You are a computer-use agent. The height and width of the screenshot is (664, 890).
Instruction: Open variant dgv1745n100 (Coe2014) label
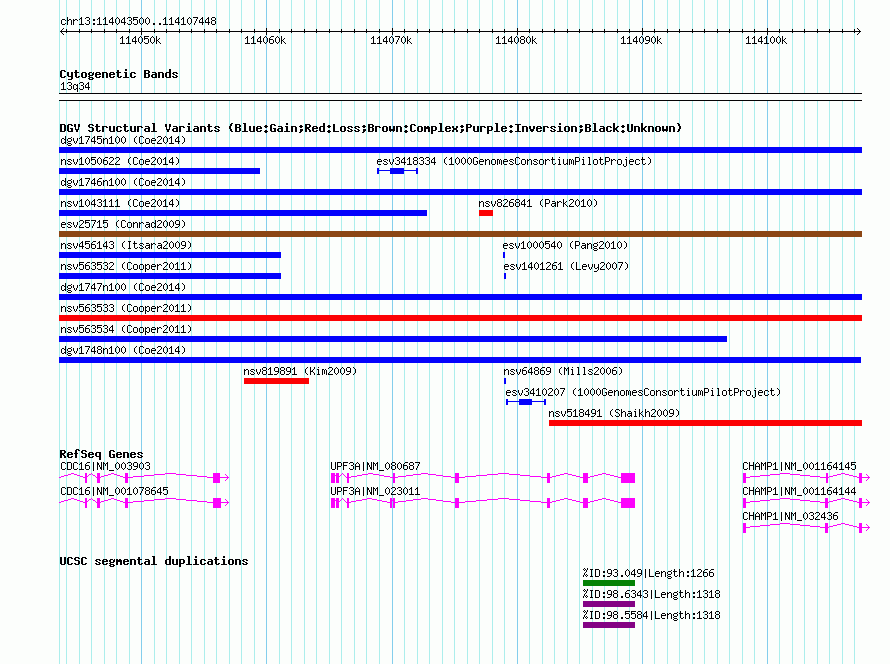tap(123, 140)
